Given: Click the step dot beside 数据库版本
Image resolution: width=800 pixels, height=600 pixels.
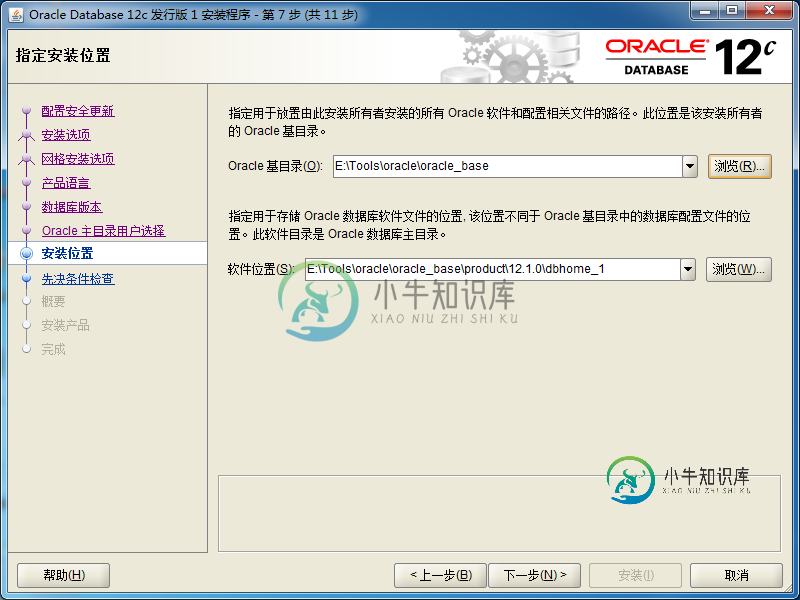Looking at the screenshot, I should pyautogui.click(x=27, y=207).
